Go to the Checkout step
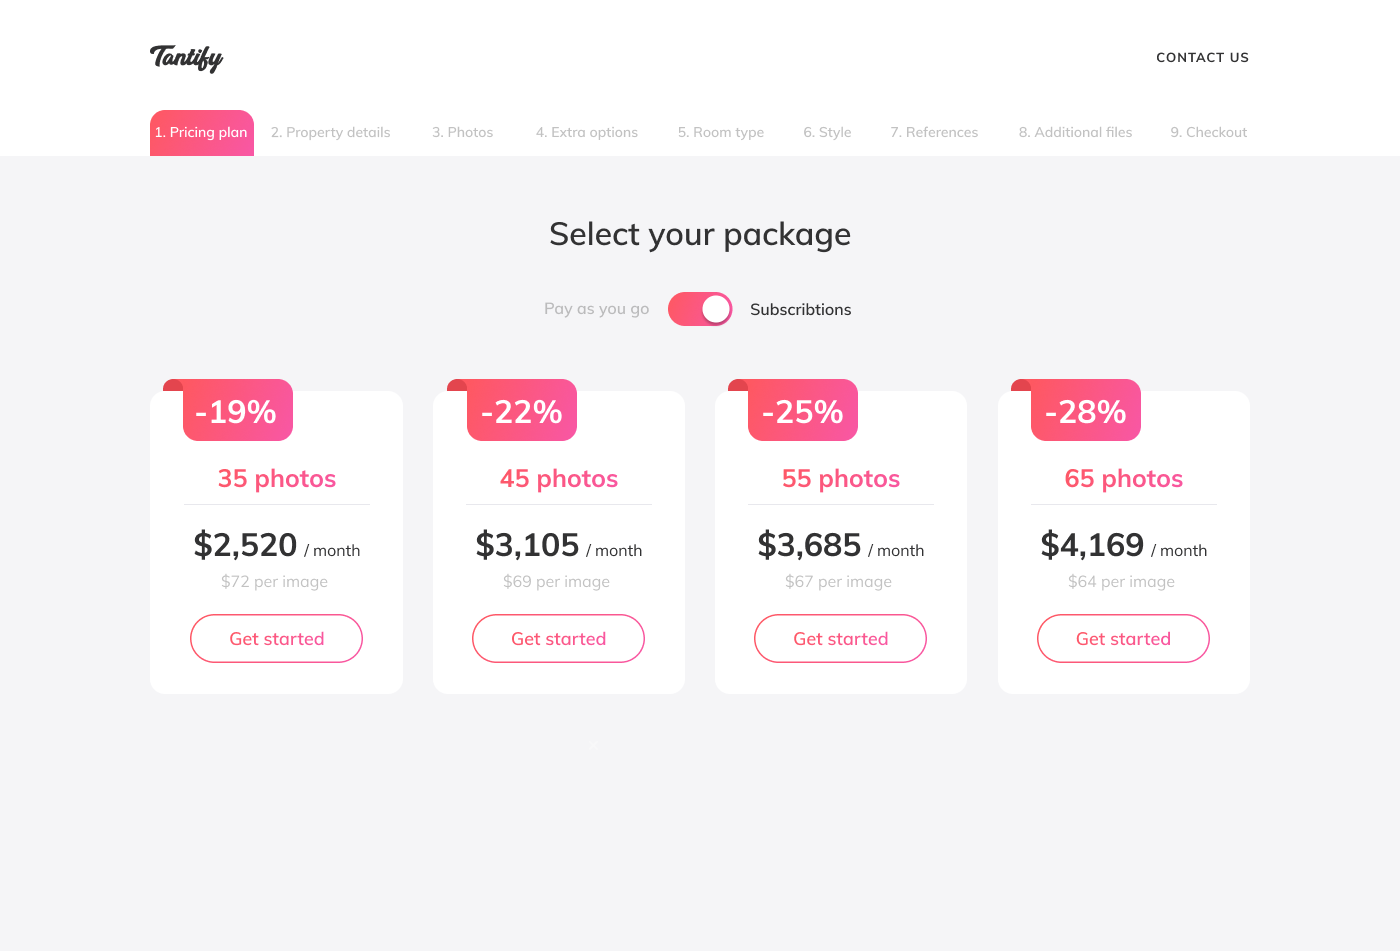This screenshot has width=1400, height=951. pos(1209,132)
